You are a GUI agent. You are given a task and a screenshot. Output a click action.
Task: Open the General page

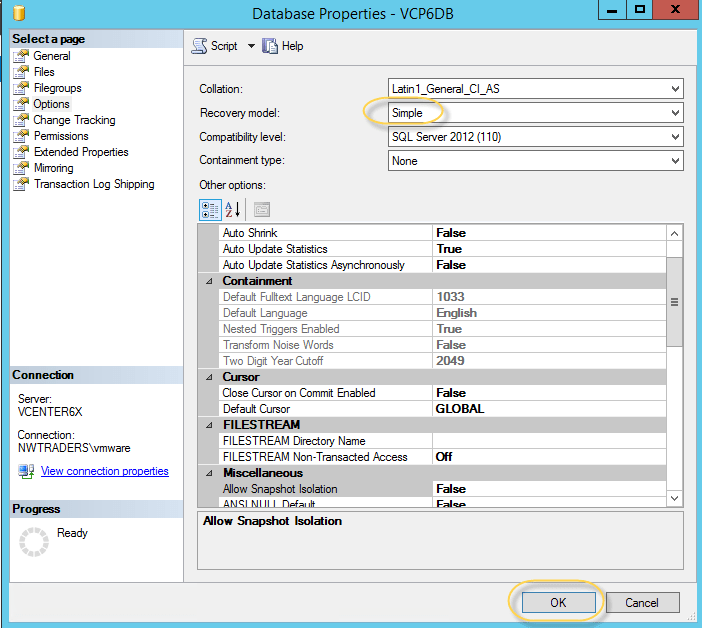(51, 56)
